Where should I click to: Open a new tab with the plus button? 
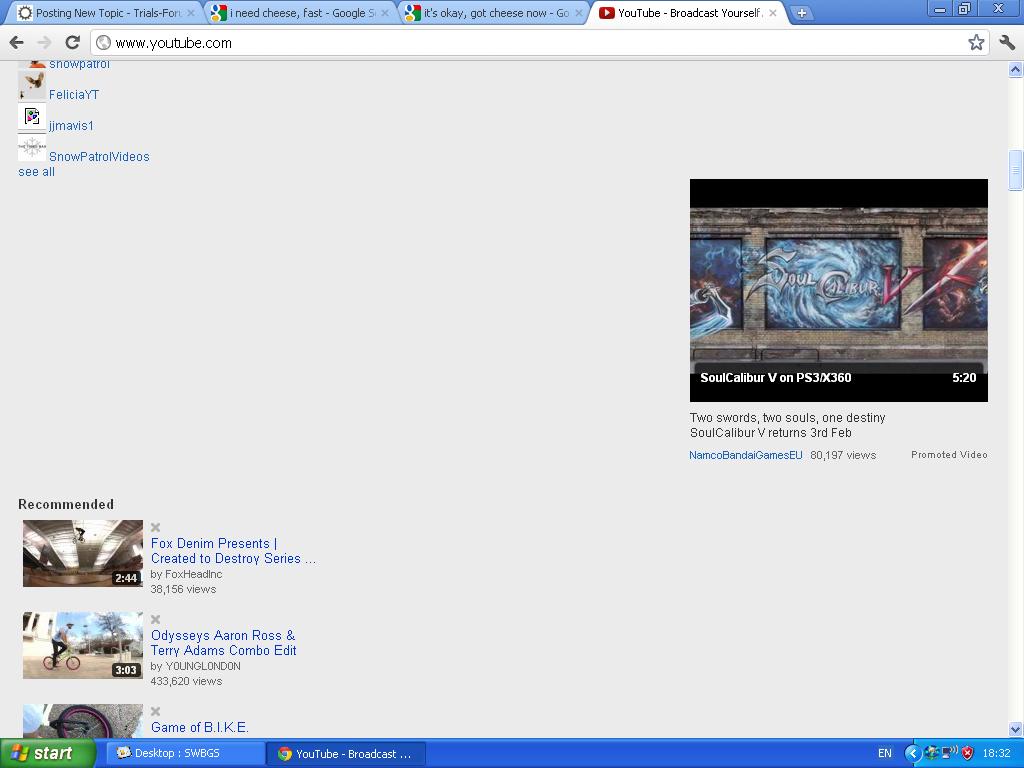click(x=801, y=12)
